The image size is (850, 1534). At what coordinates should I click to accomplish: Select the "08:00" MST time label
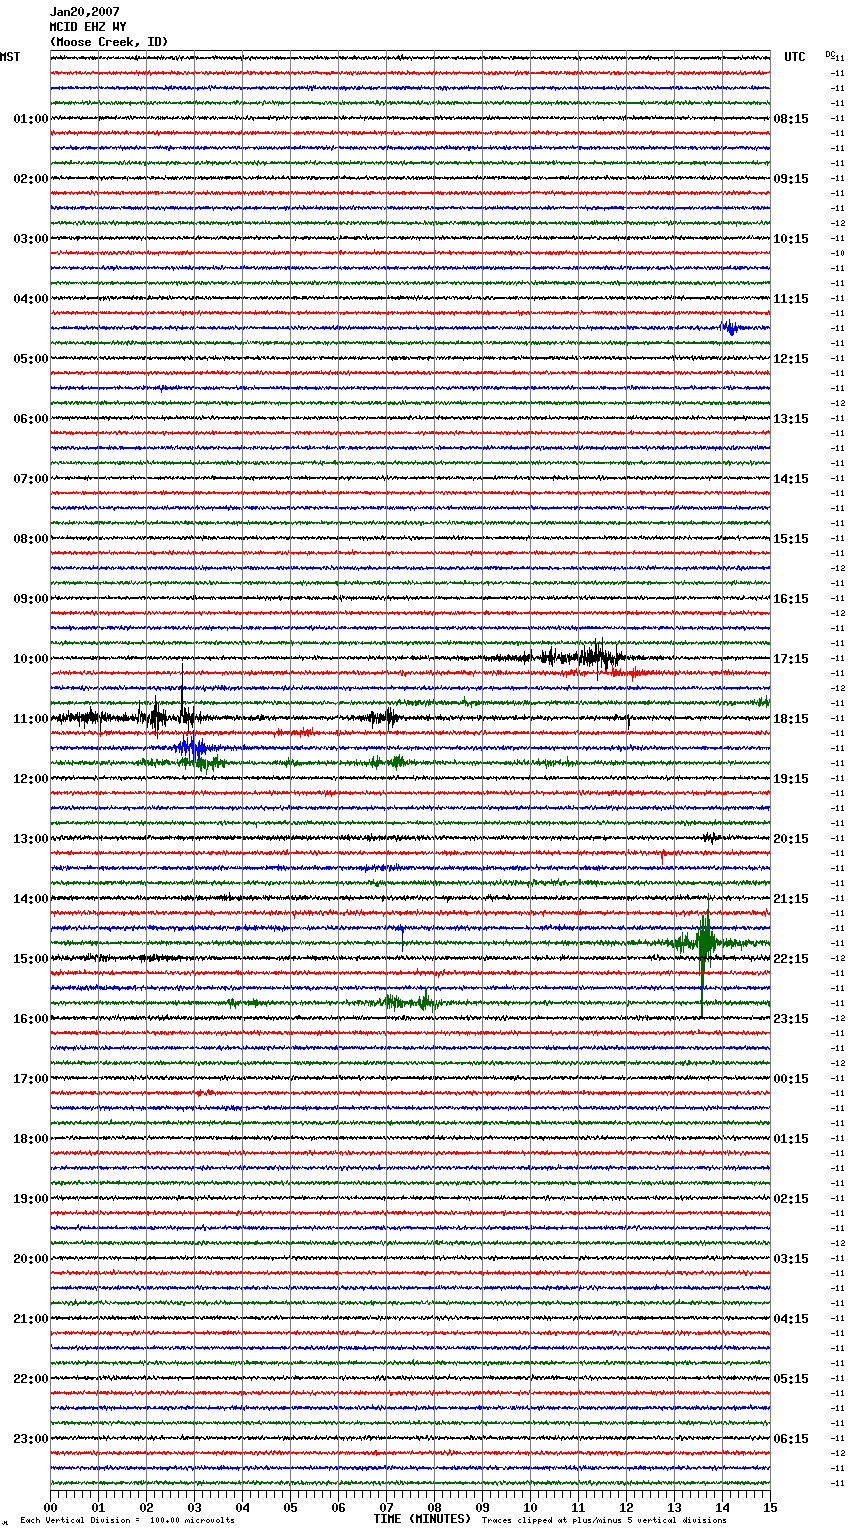click(x=31, y=539)
